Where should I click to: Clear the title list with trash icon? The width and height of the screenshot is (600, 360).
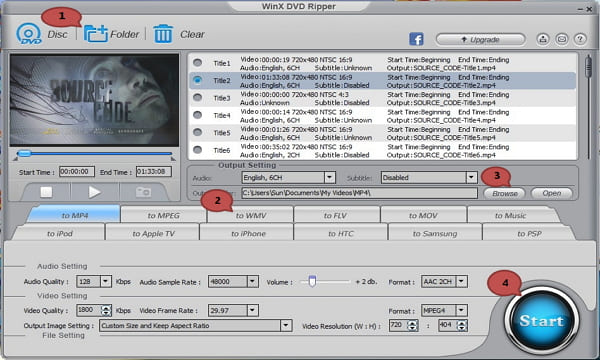click(x=163, y=34)
